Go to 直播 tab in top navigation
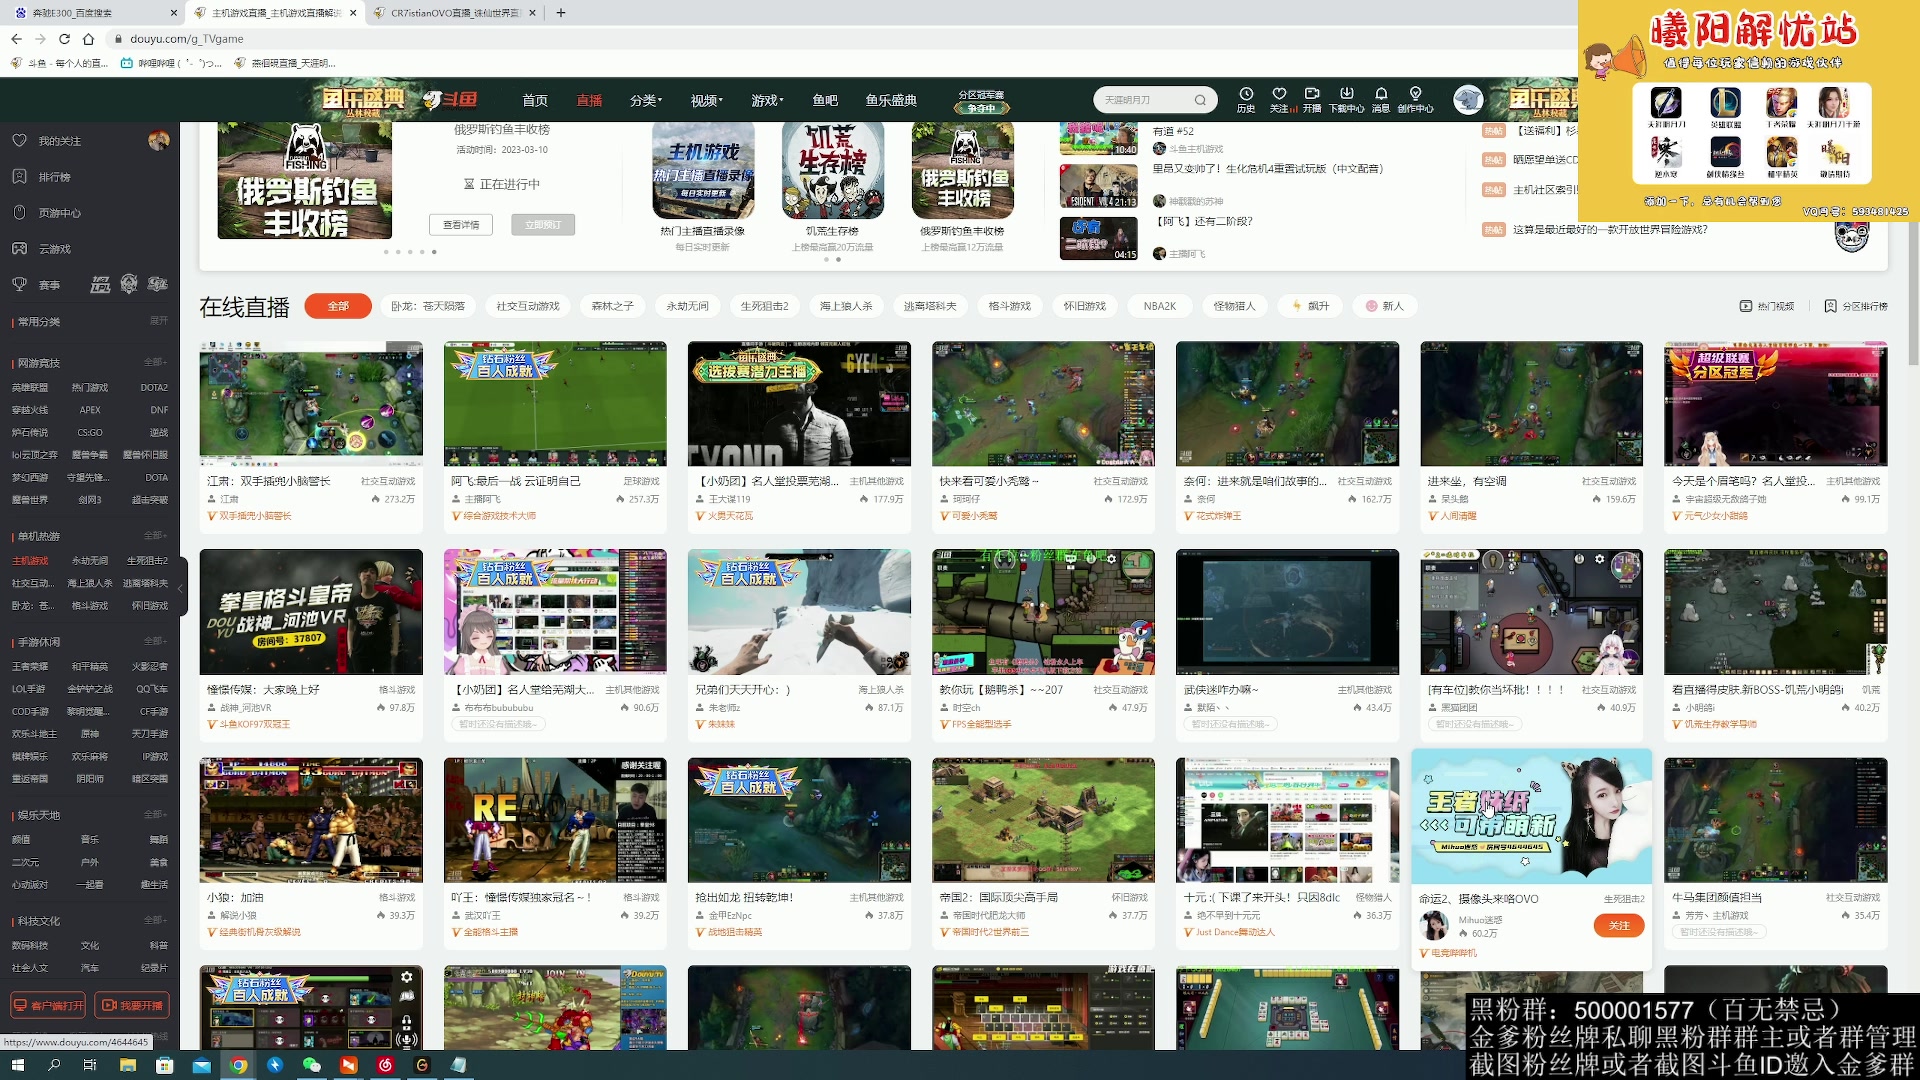Viewport: 1920px width, 1080px height. pyautogui.click(x=589, y=100)
